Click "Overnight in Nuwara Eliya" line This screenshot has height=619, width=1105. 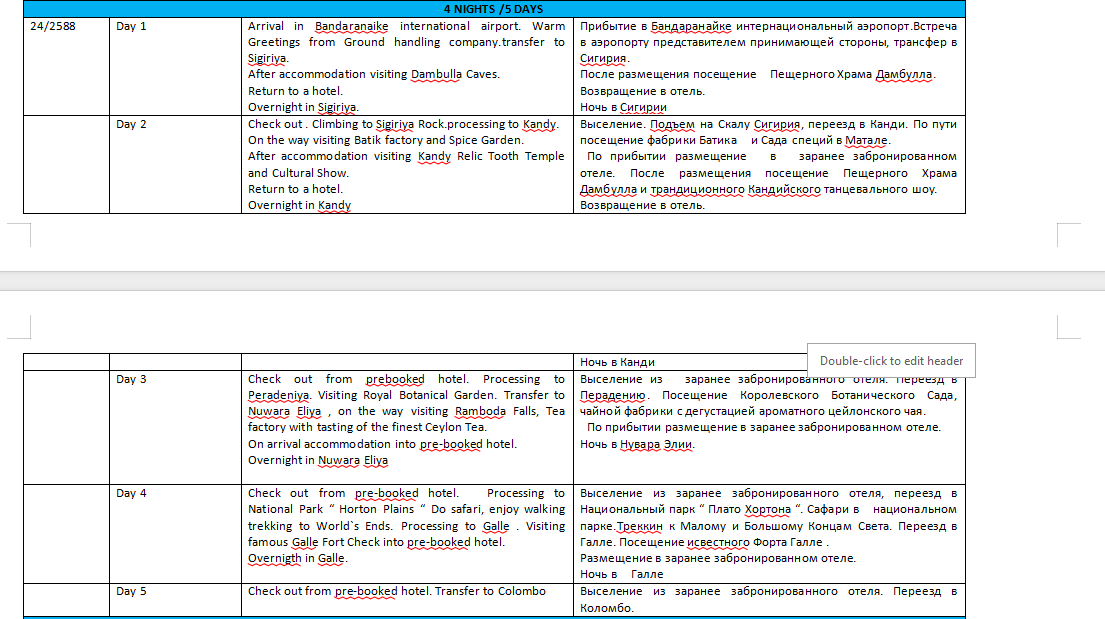click(317, 460)
